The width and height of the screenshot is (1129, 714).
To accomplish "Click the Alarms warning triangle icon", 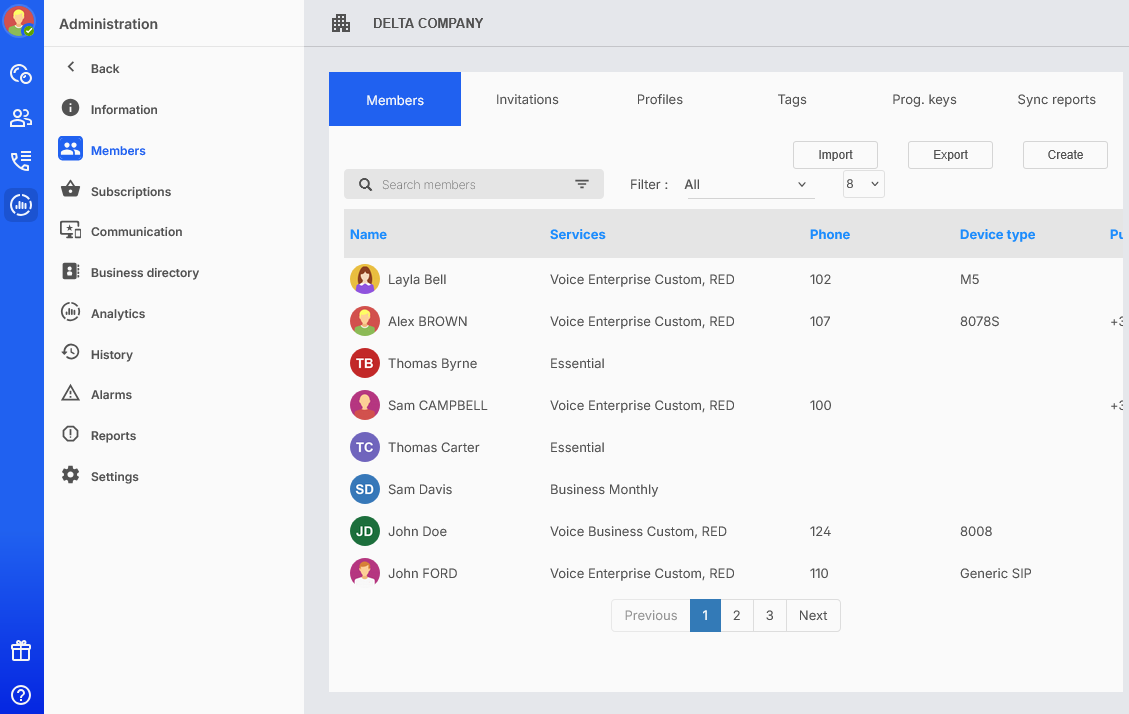I will [70, 394].
